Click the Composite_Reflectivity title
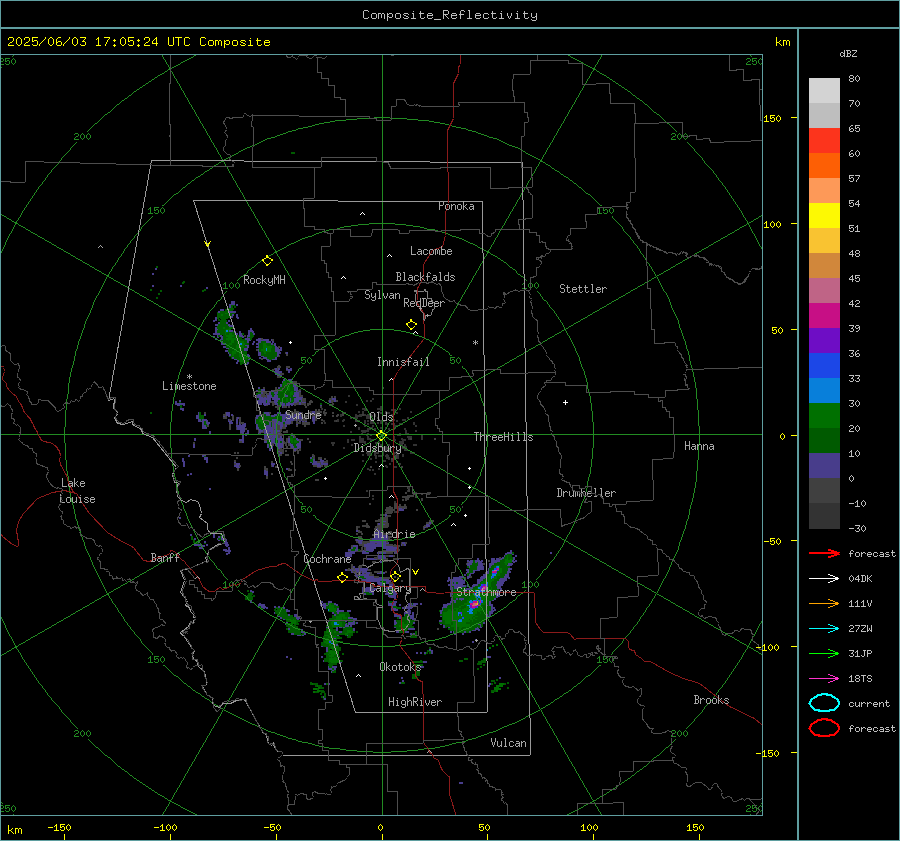Screen dimensions: 900x841 pos(450,15)
